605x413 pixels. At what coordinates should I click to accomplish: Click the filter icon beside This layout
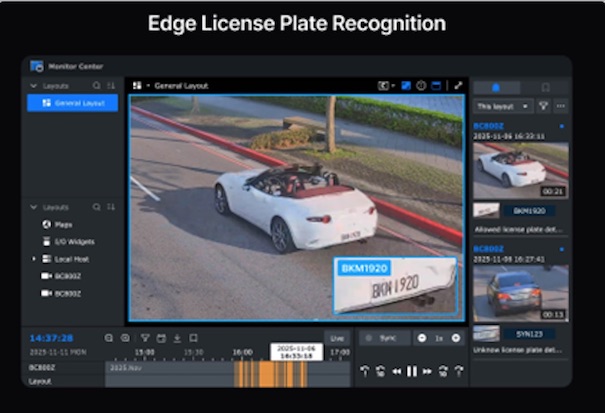[x=544, y=105]
